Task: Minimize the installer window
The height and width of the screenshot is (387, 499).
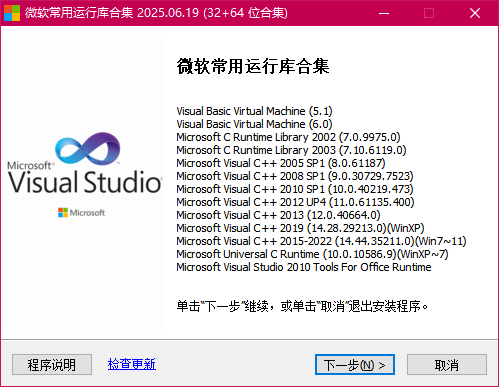Action: point(384,13)
